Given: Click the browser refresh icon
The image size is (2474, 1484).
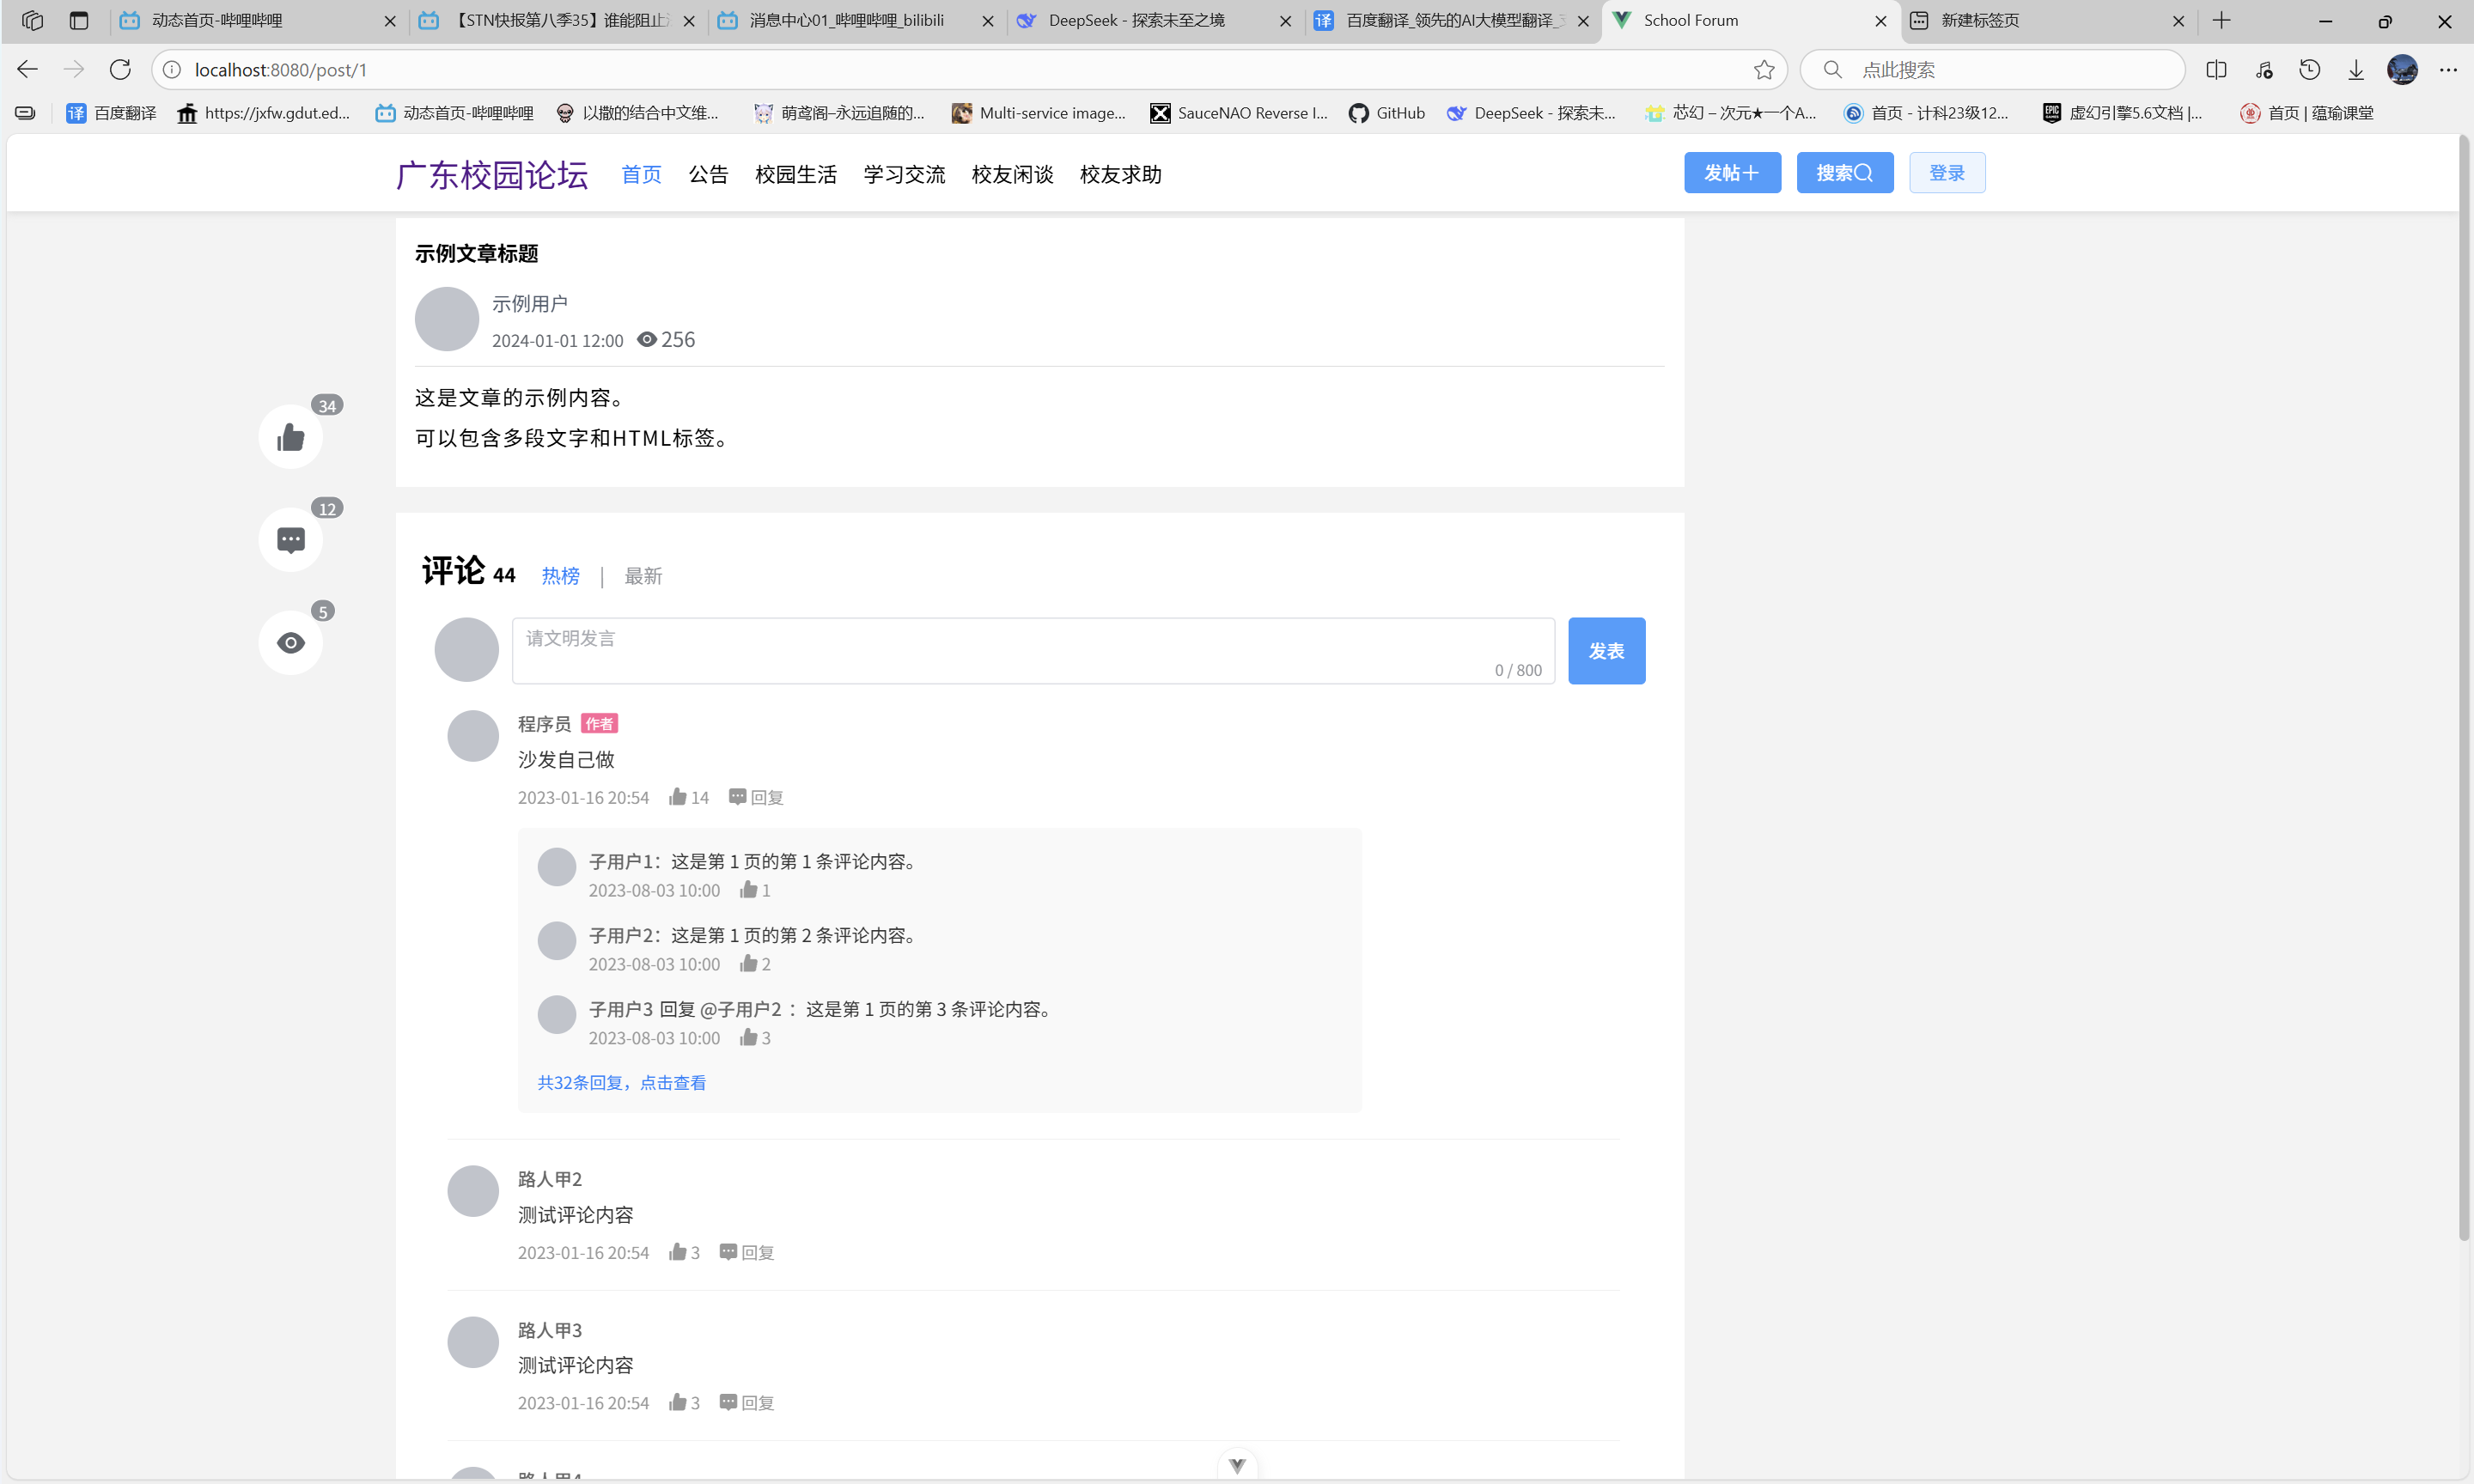Looking at the screenshot, I should pos(120,69).
